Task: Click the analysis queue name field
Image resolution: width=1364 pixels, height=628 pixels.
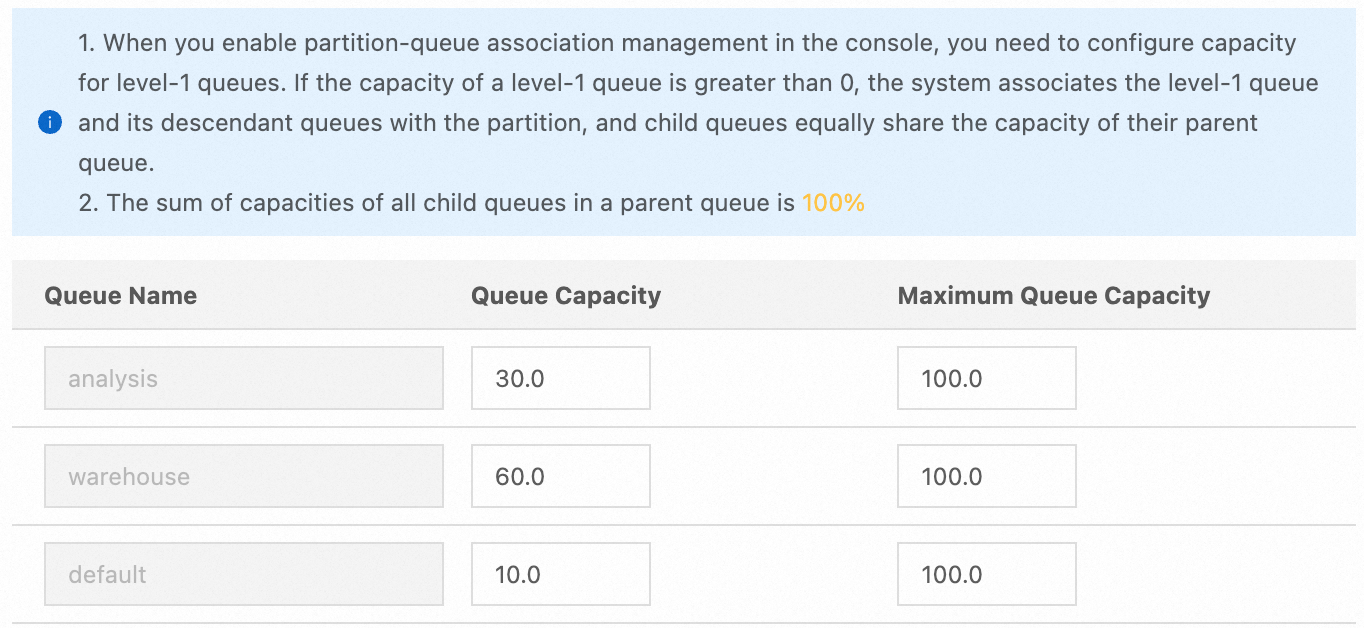Action: 243,378
